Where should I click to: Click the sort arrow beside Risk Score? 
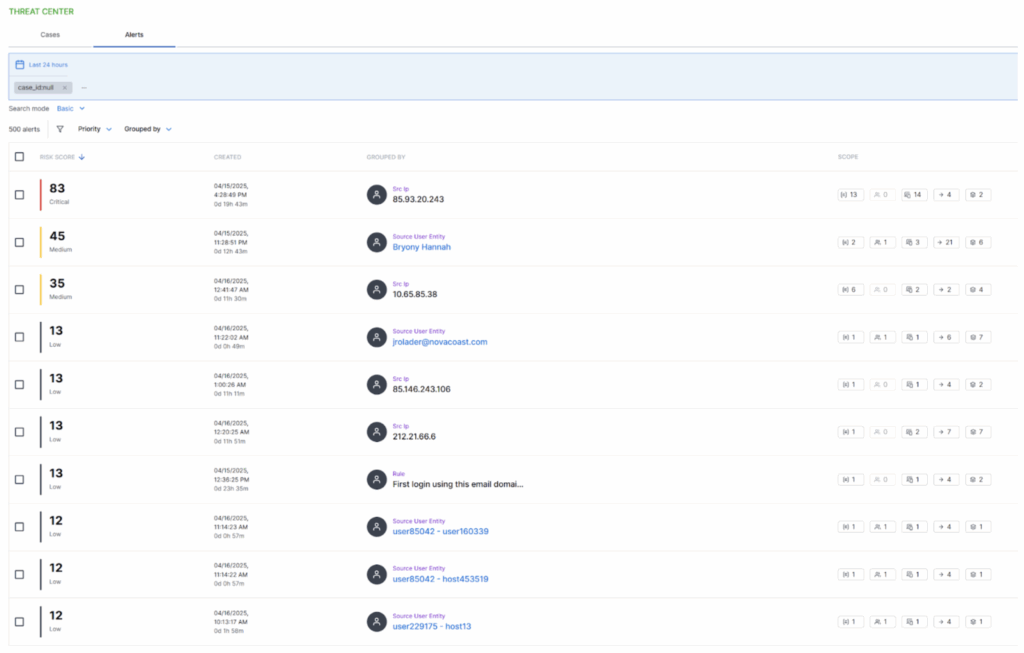click(82, 157)
